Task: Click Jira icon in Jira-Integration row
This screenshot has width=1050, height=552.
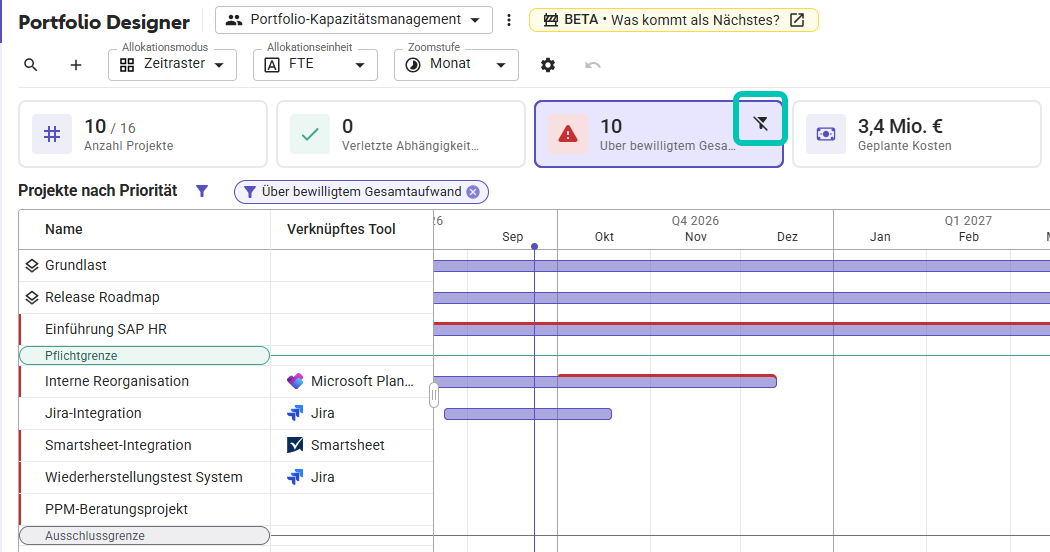Action: 295,413
